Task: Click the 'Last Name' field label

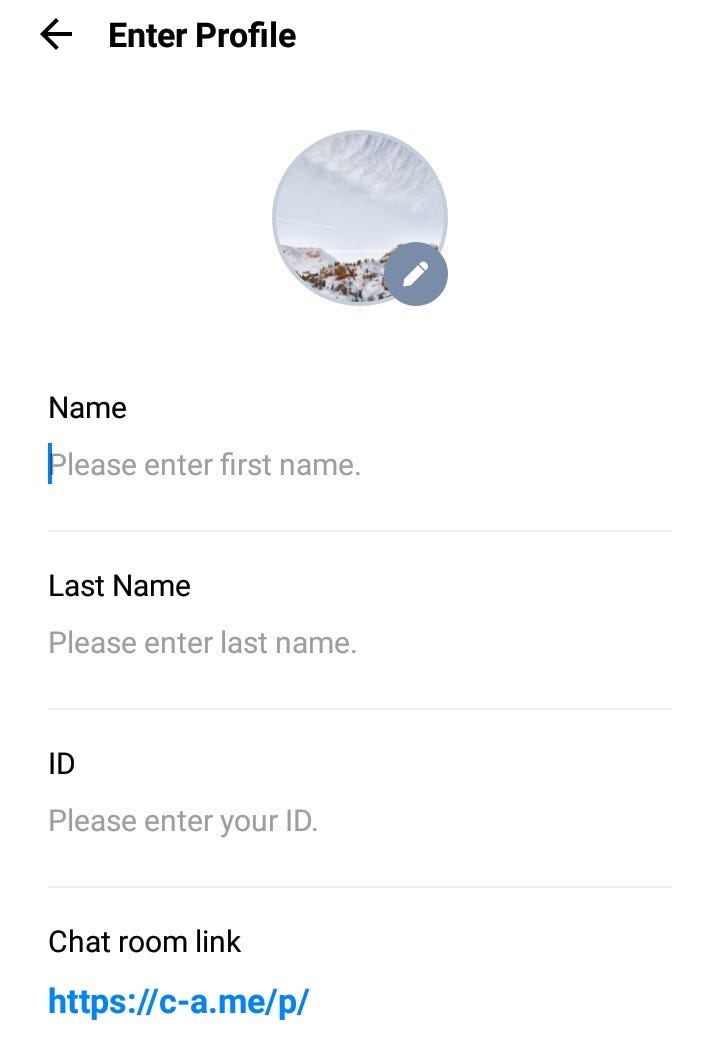Action: pos(120,585)
